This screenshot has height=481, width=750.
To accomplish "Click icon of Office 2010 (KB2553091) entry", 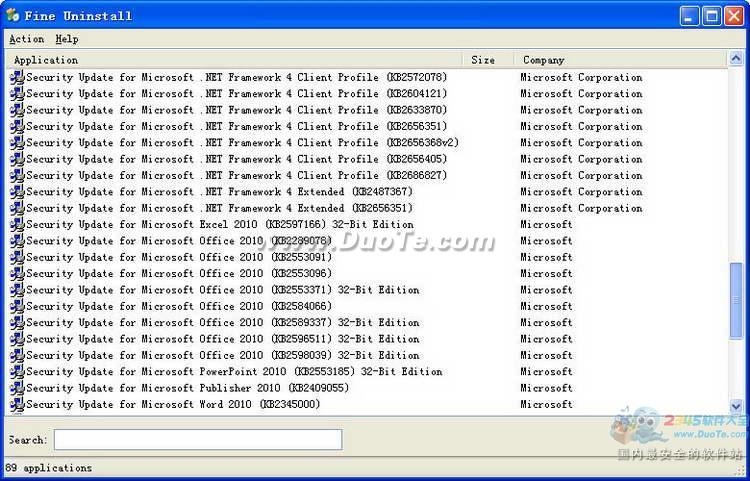I will [17, 257].
